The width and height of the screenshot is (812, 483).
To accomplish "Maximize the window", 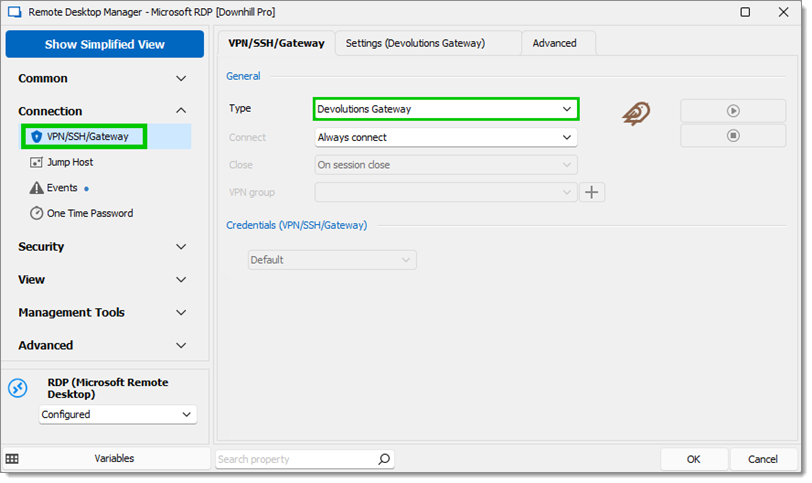I will 745,12.
